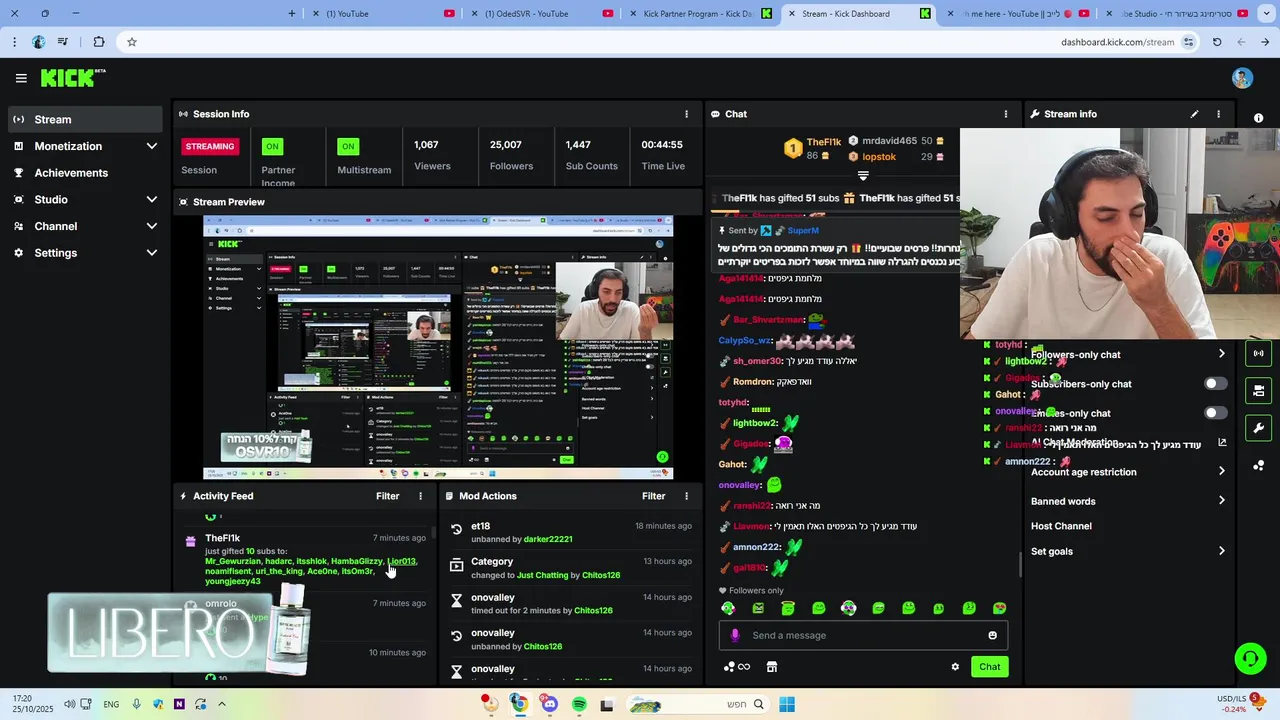Open Set goals settings arrow
Screen dimensions: 1280x720
click(1221, 551)
